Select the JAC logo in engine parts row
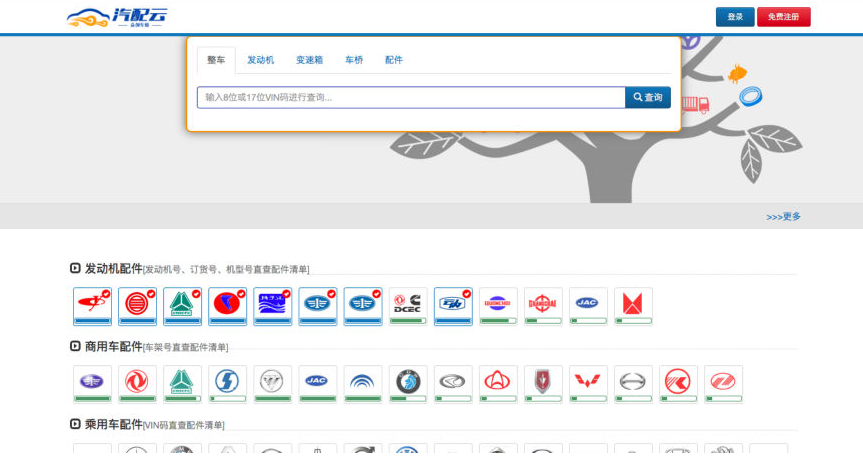The height and width of the screenshot is (459, 863). pos(588,304)
